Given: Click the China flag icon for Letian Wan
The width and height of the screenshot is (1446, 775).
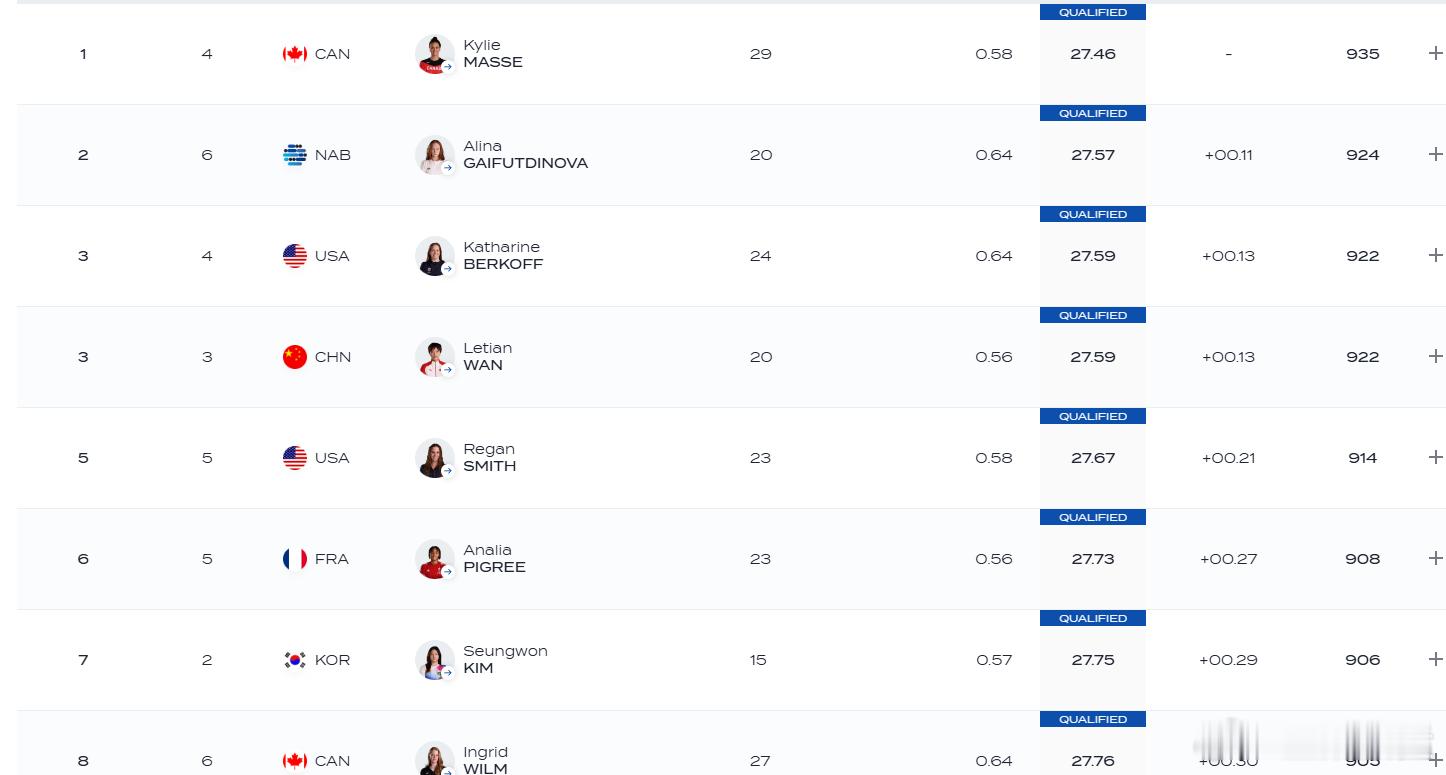Looking at the screenshot, I should (294, 357).
